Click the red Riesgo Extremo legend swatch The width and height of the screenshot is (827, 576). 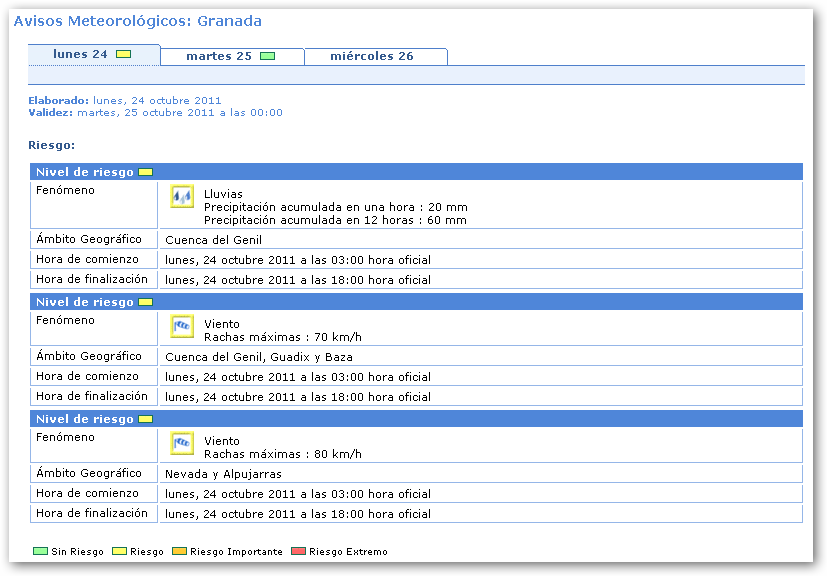(298, 551)
